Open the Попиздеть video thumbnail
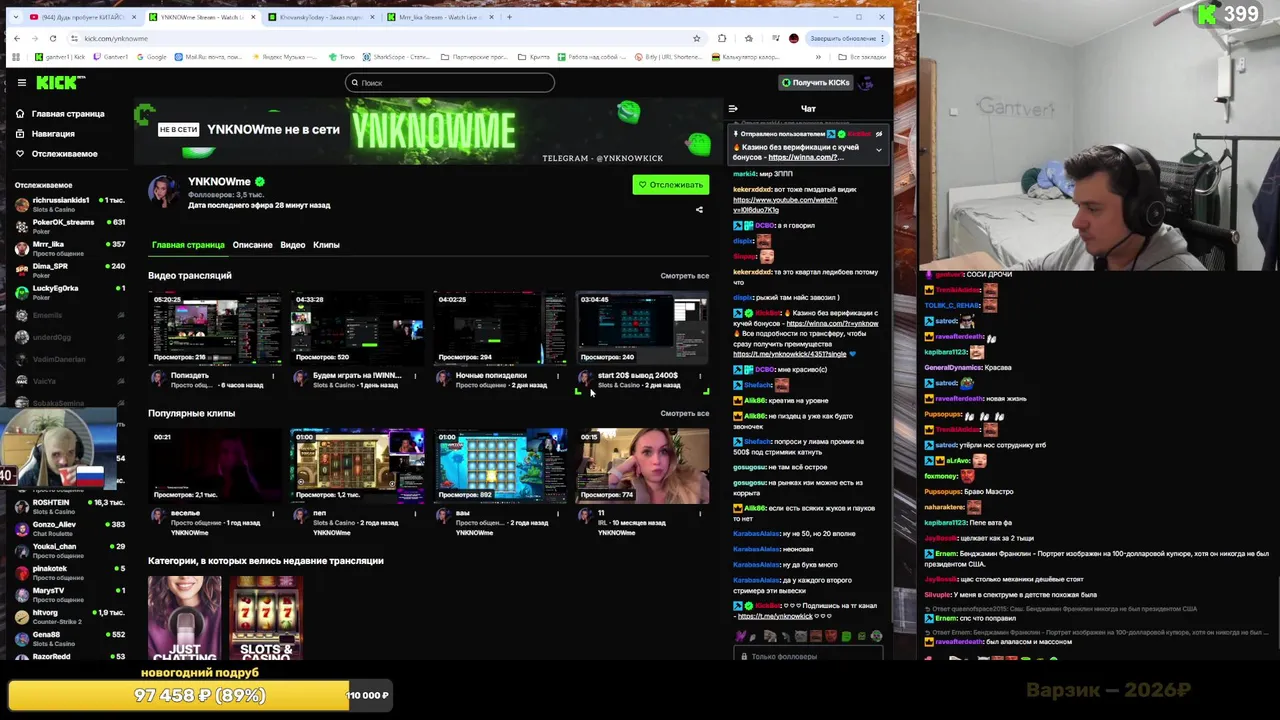 pos(215,328)
